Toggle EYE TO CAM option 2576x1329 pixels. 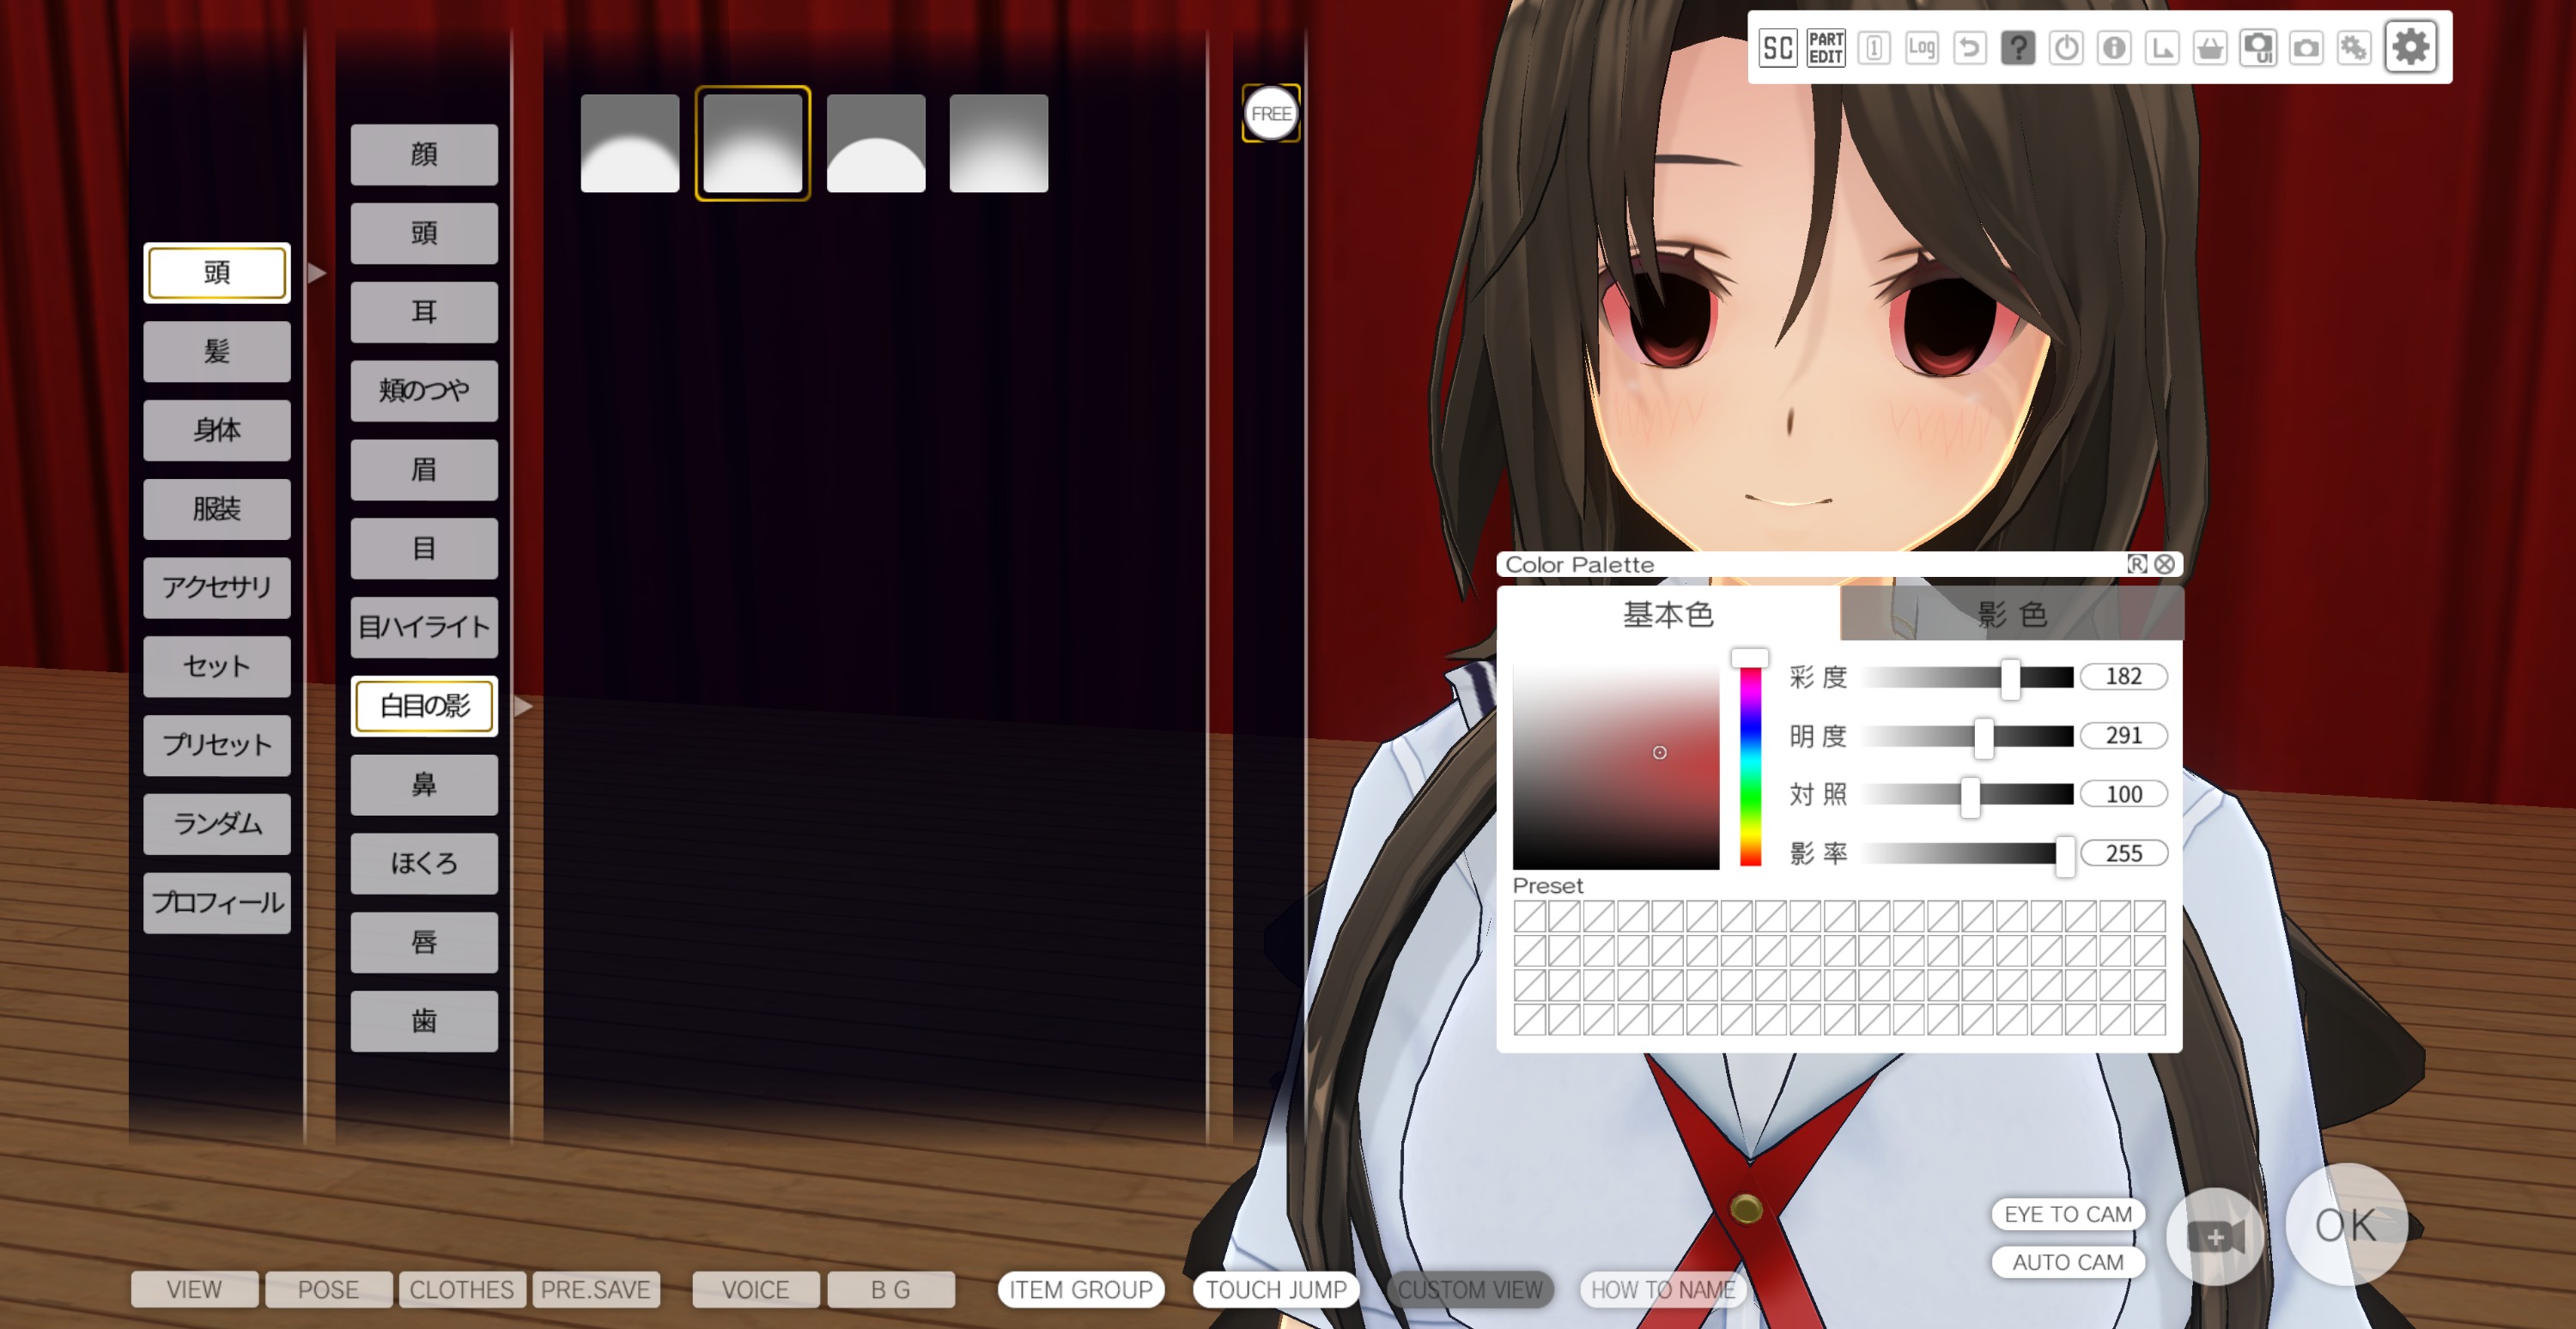(x=2067, y=1214)
